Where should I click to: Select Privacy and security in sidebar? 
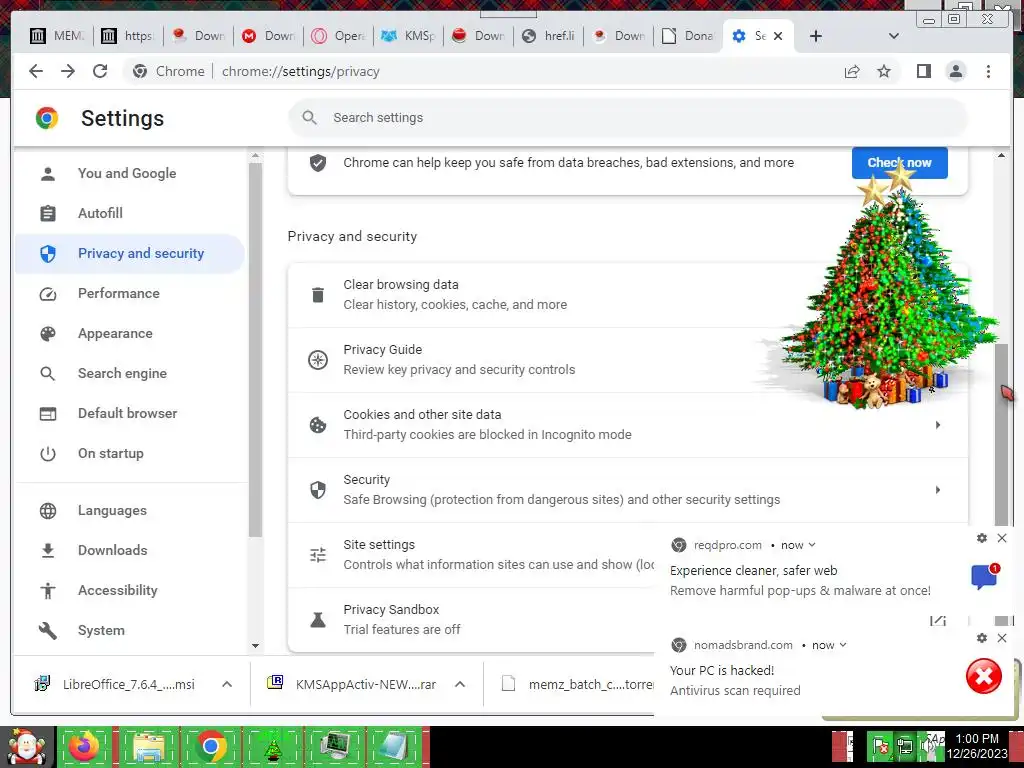pos(131,253)
